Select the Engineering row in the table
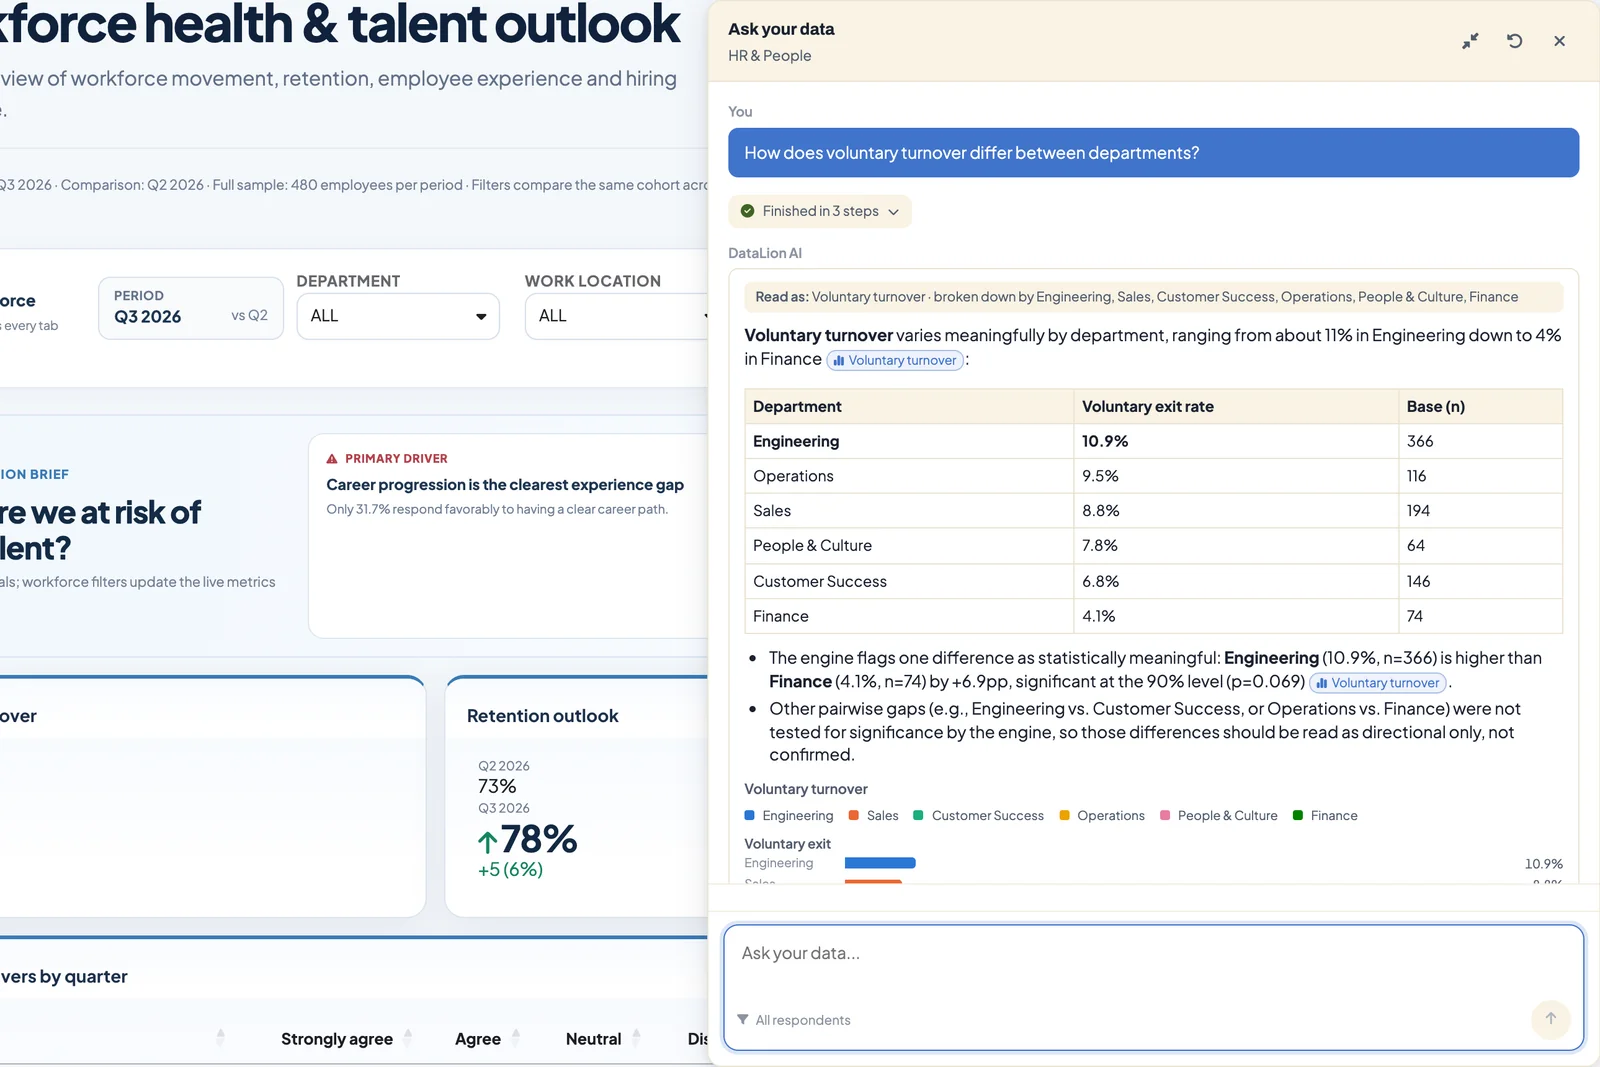 [1153, 441]
